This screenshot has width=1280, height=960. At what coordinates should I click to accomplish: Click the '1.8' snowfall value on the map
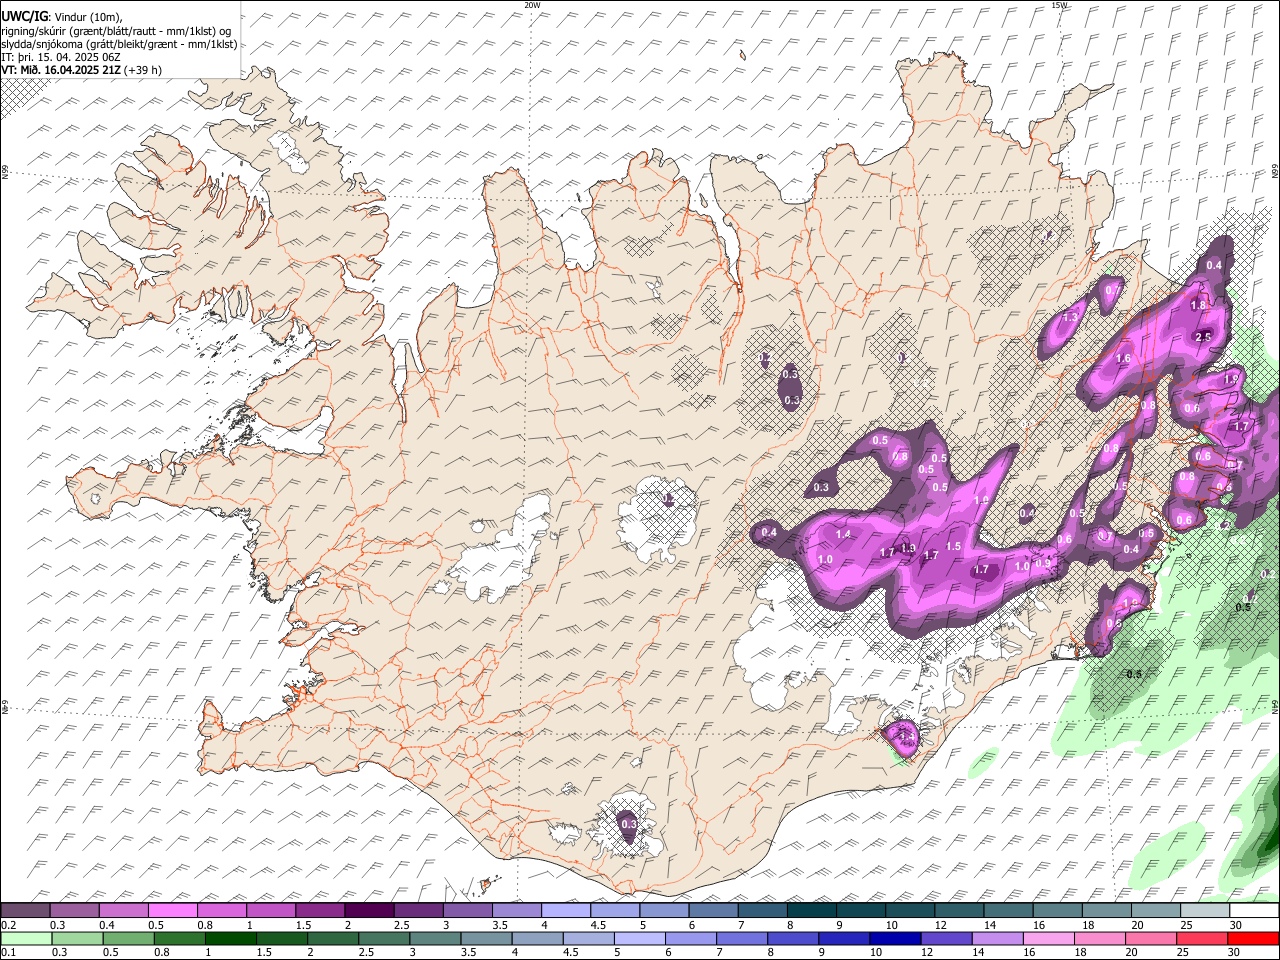click(x=1197, y=304)
